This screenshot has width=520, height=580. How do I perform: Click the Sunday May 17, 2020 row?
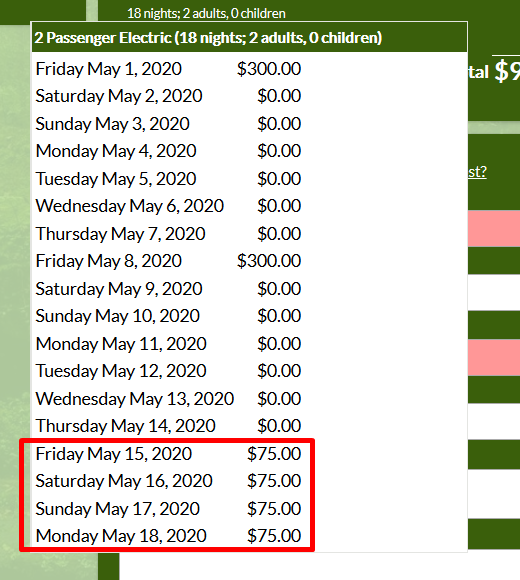(168, 509)
